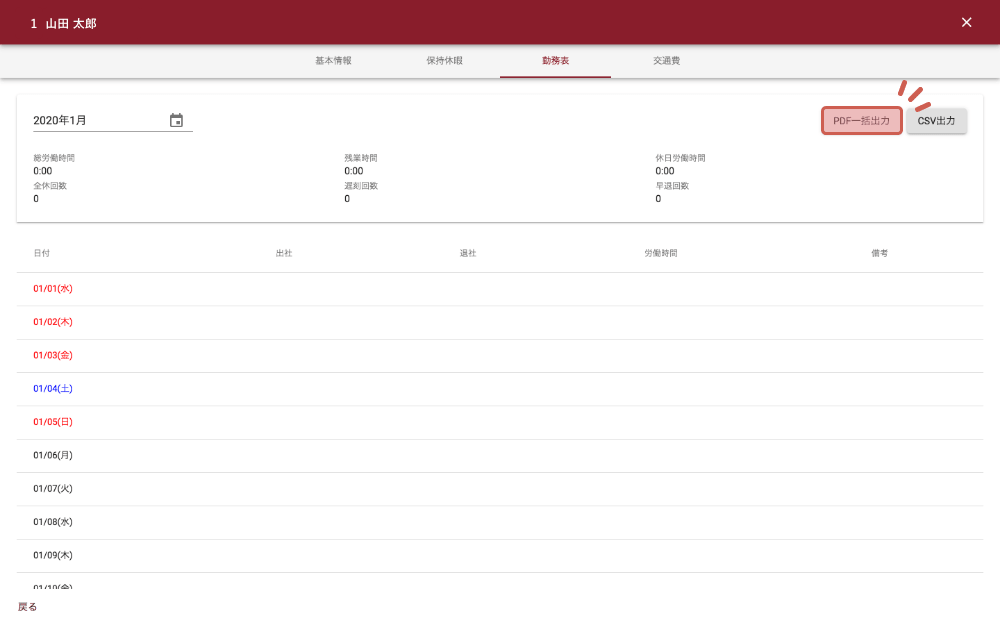The height and width of the screenshot is (625, 1000).
Task: Click the 01/03(金) date entry
Action: [x=53, y=355]
